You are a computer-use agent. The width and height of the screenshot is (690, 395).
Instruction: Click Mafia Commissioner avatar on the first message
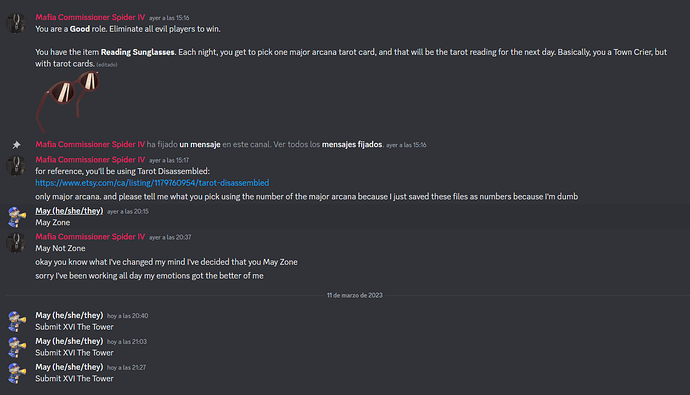point(16,23)
